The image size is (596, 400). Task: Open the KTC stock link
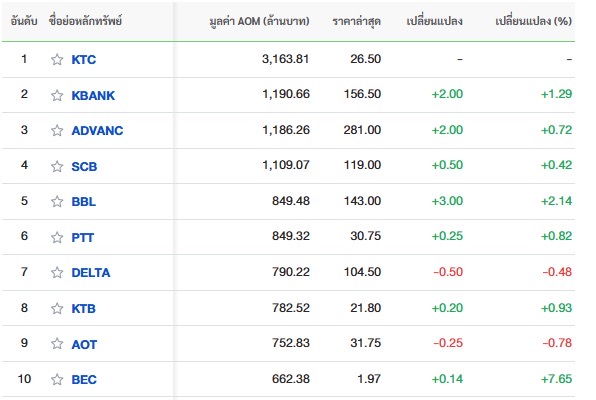point(84,60)
